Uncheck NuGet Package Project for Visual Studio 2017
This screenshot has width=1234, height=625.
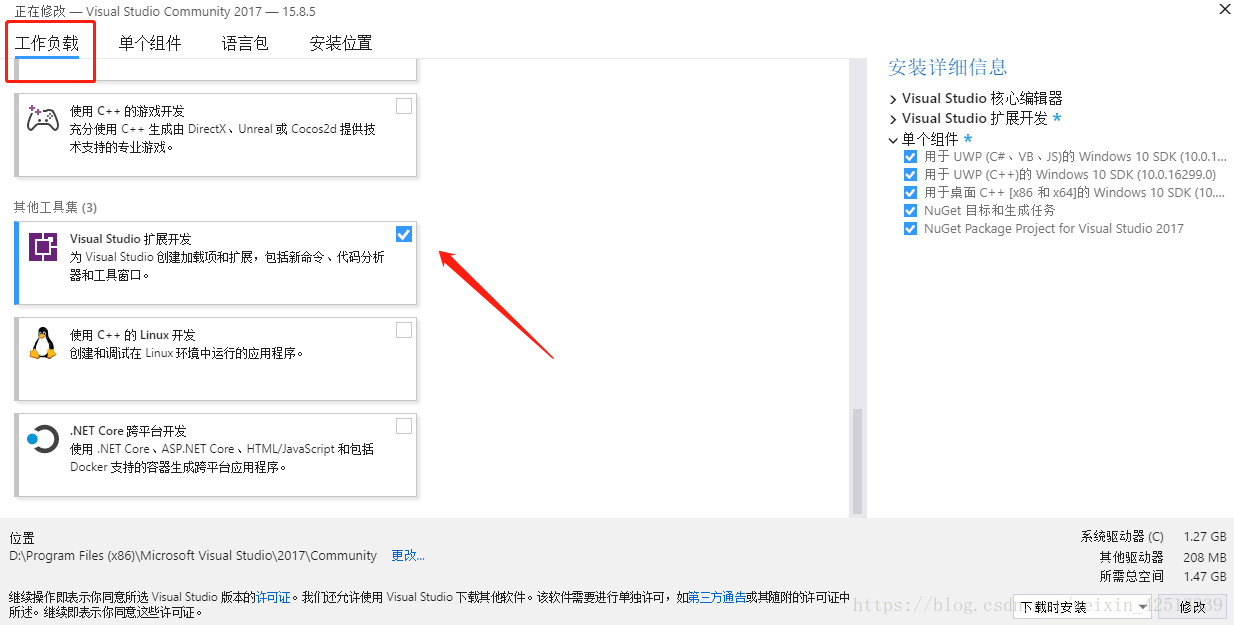910,229
